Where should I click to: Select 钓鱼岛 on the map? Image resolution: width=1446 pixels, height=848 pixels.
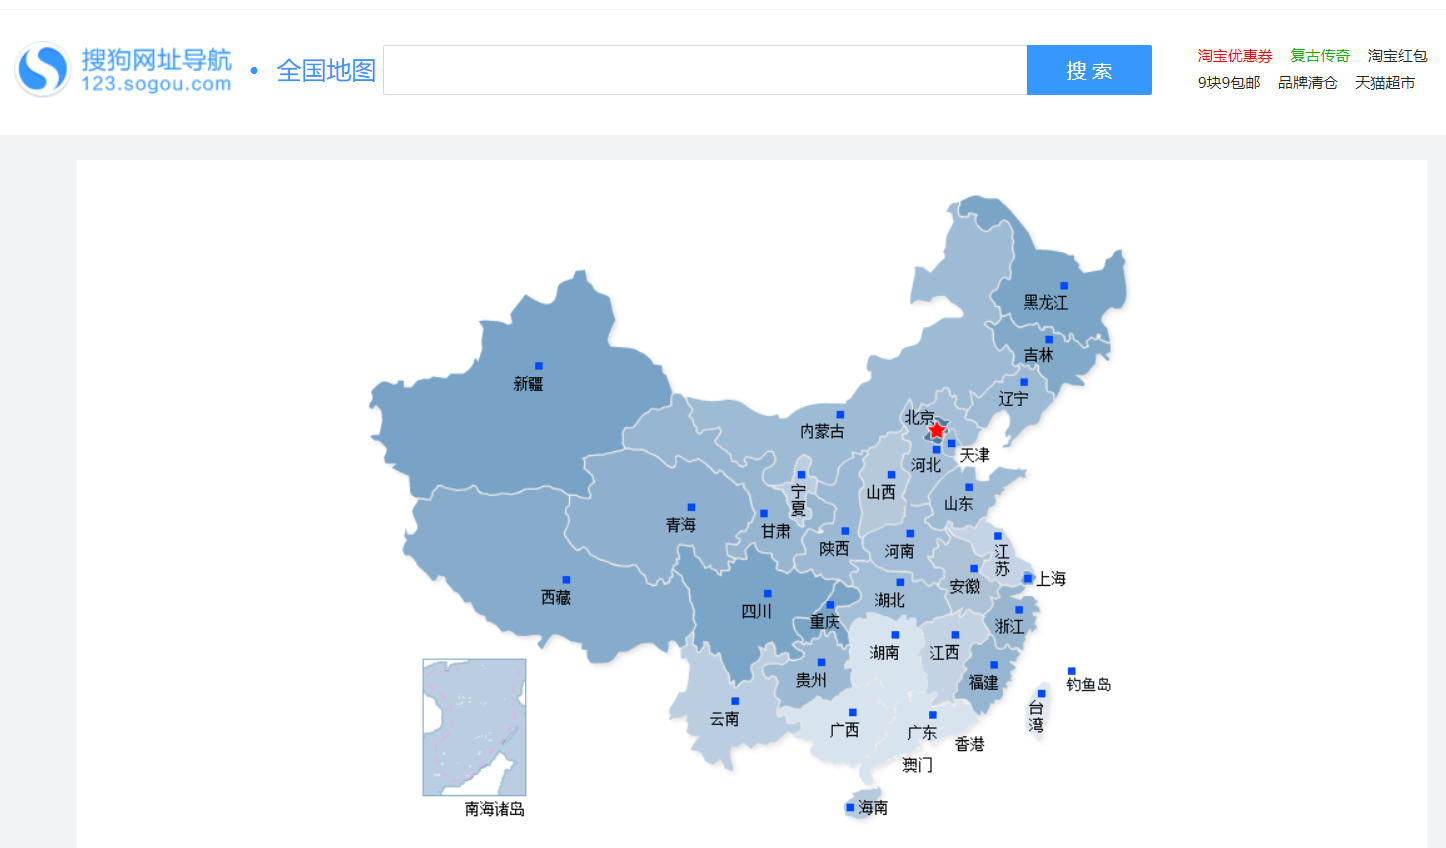coord(1089,685)
